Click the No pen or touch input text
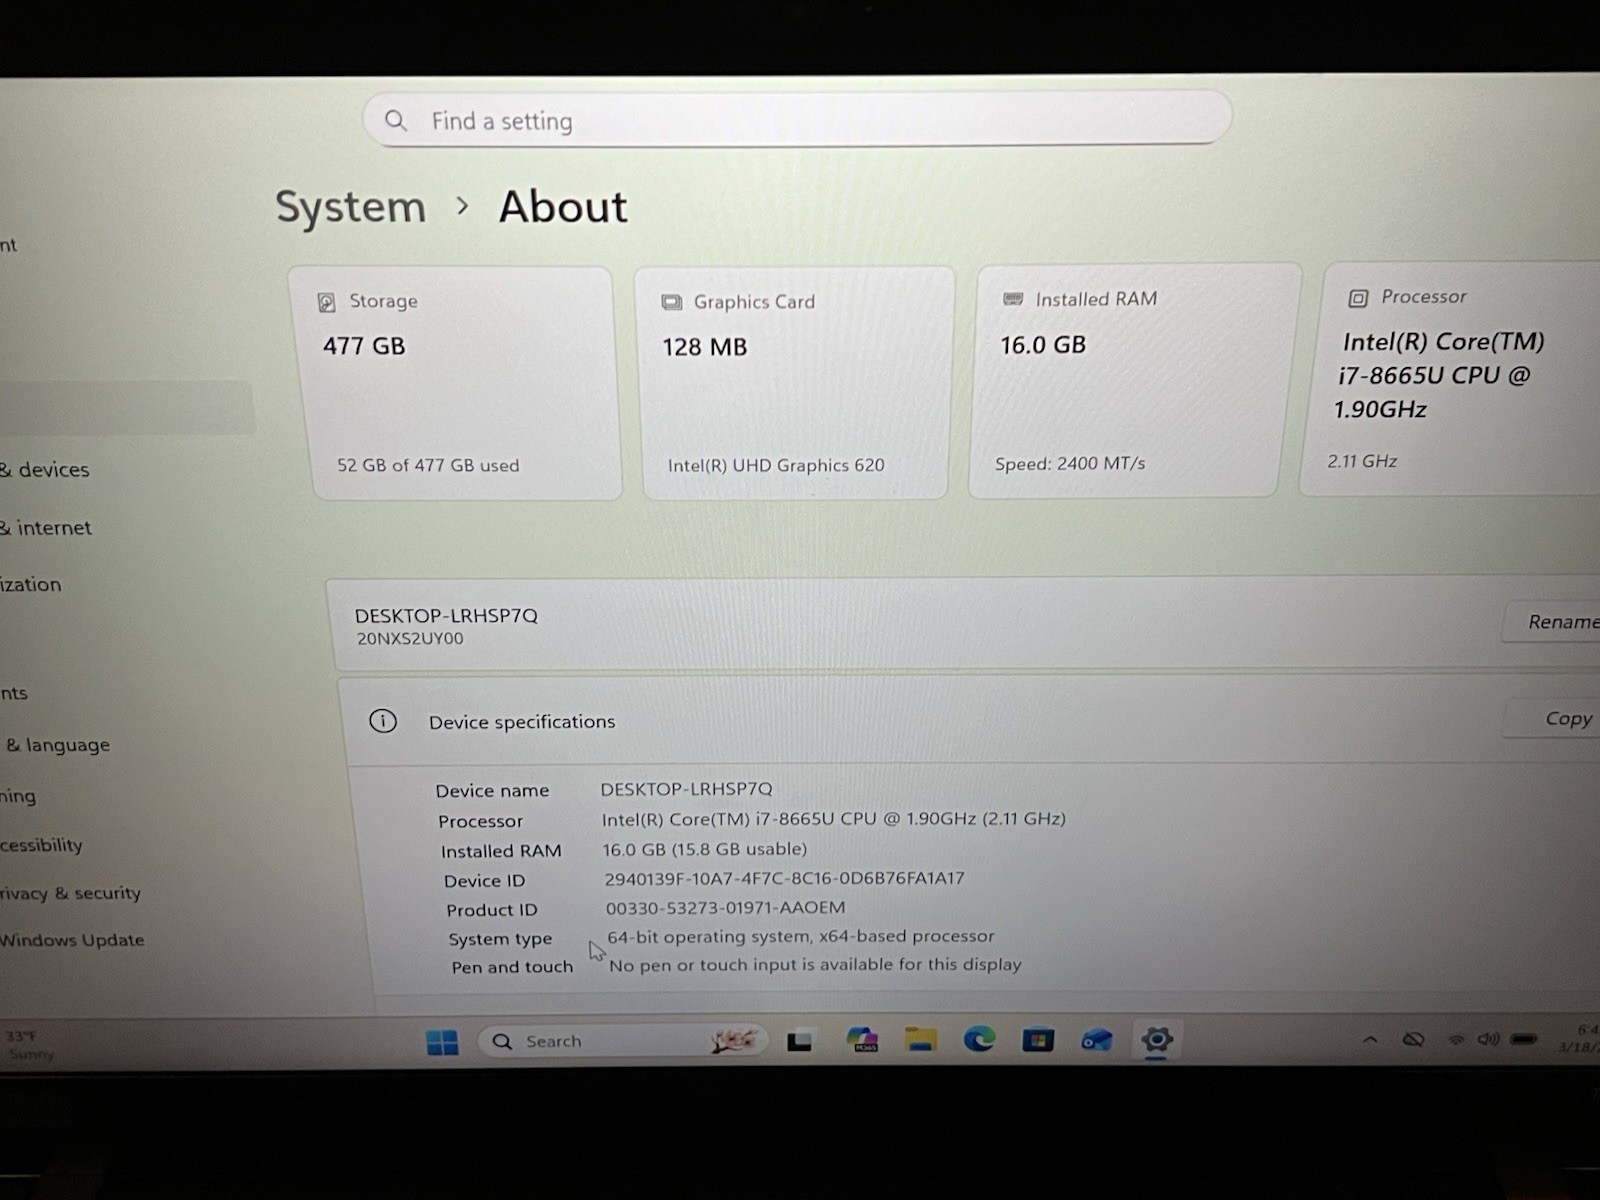This screenshot has height=1200, width=1600. [815, 964]
